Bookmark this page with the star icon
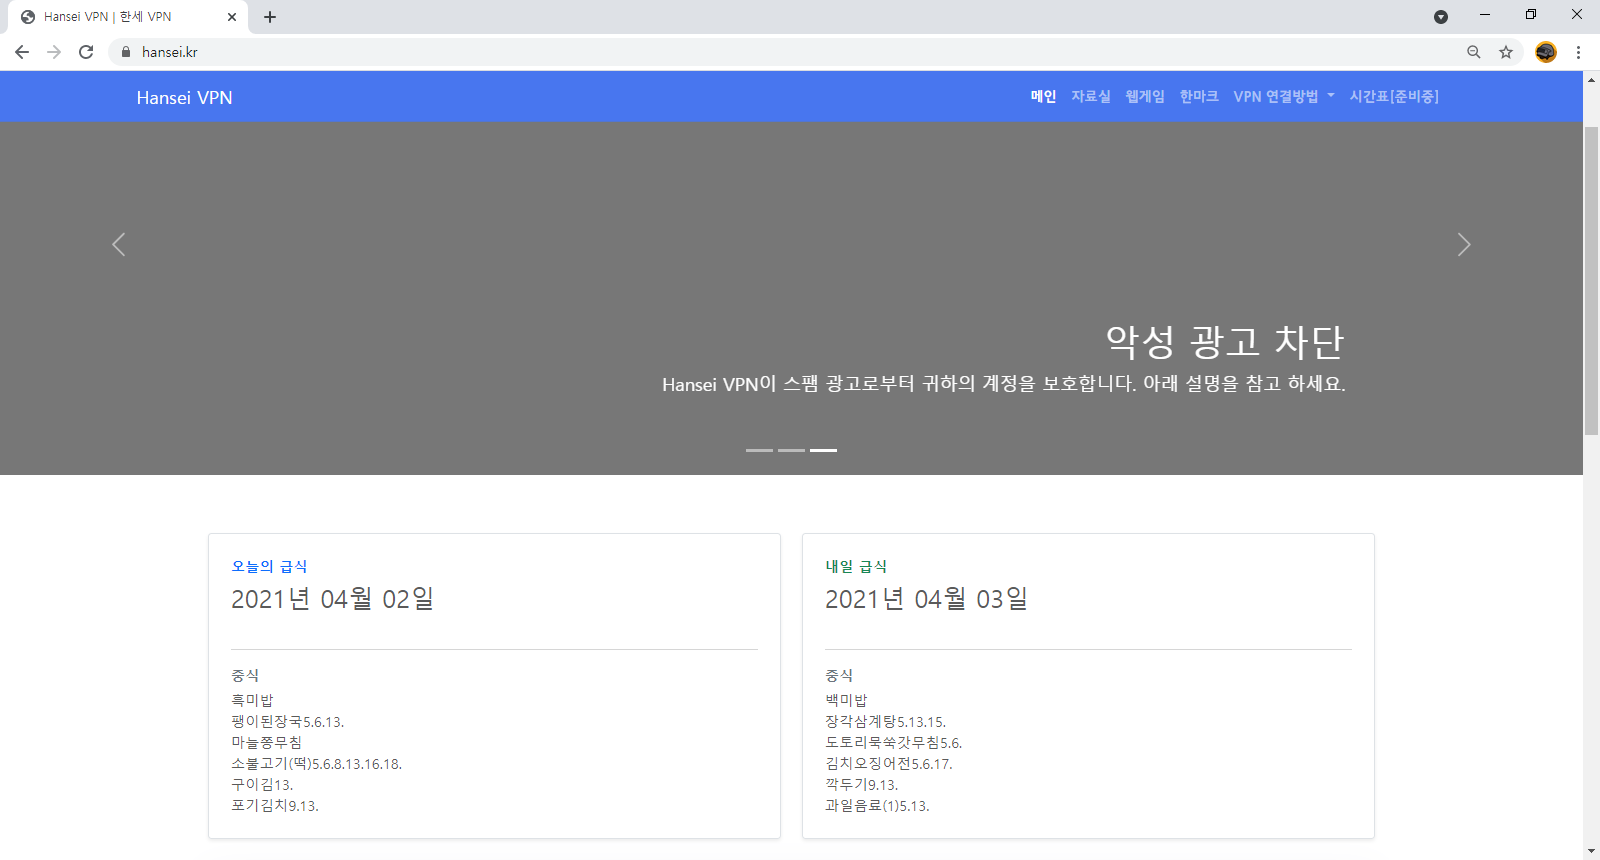The width and height of the screenshot is (1600, 860). pyautogui.click(x=1505, y=52)
